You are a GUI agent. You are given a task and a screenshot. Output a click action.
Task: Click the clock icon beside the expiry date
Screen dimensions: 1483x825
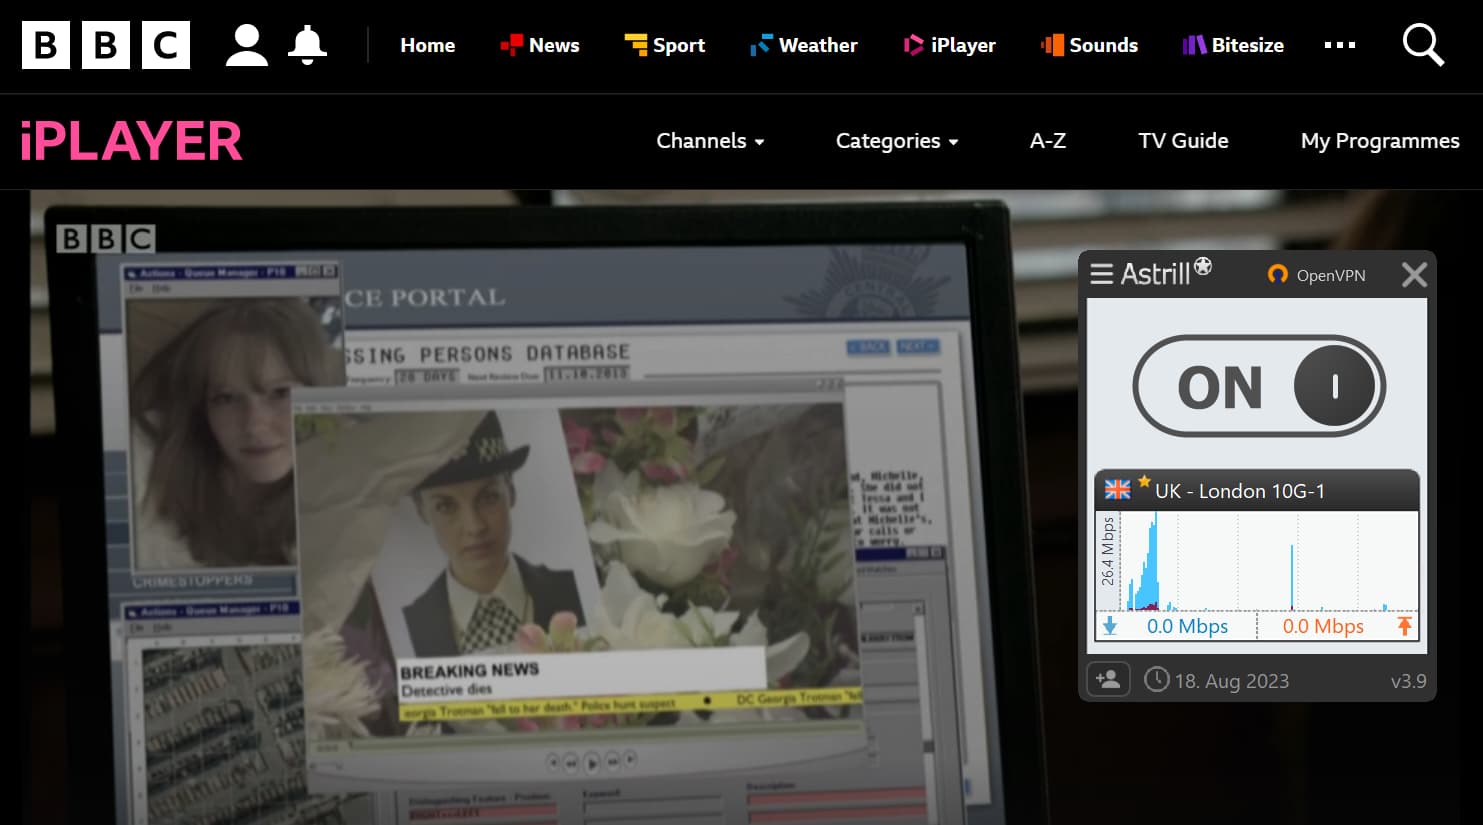point(1156,680)
